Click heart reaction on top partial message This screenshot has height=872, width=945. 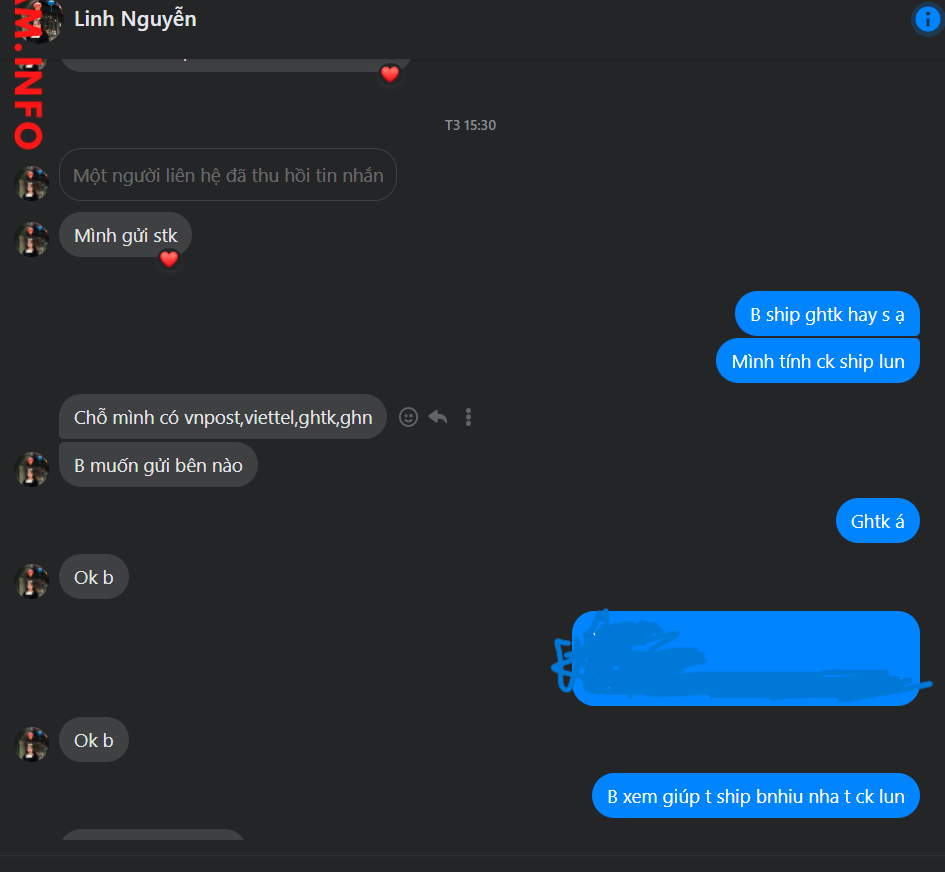(x=390, y=74)
